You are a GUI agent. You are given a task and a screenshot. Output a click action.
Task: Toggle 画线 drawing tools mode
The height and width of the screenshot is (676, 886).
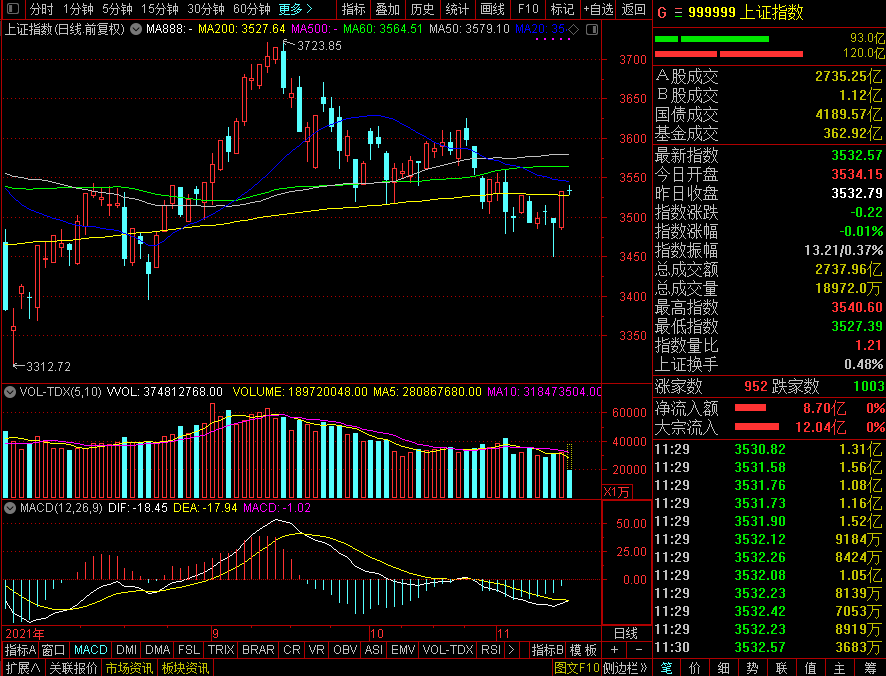coord(493,9)
